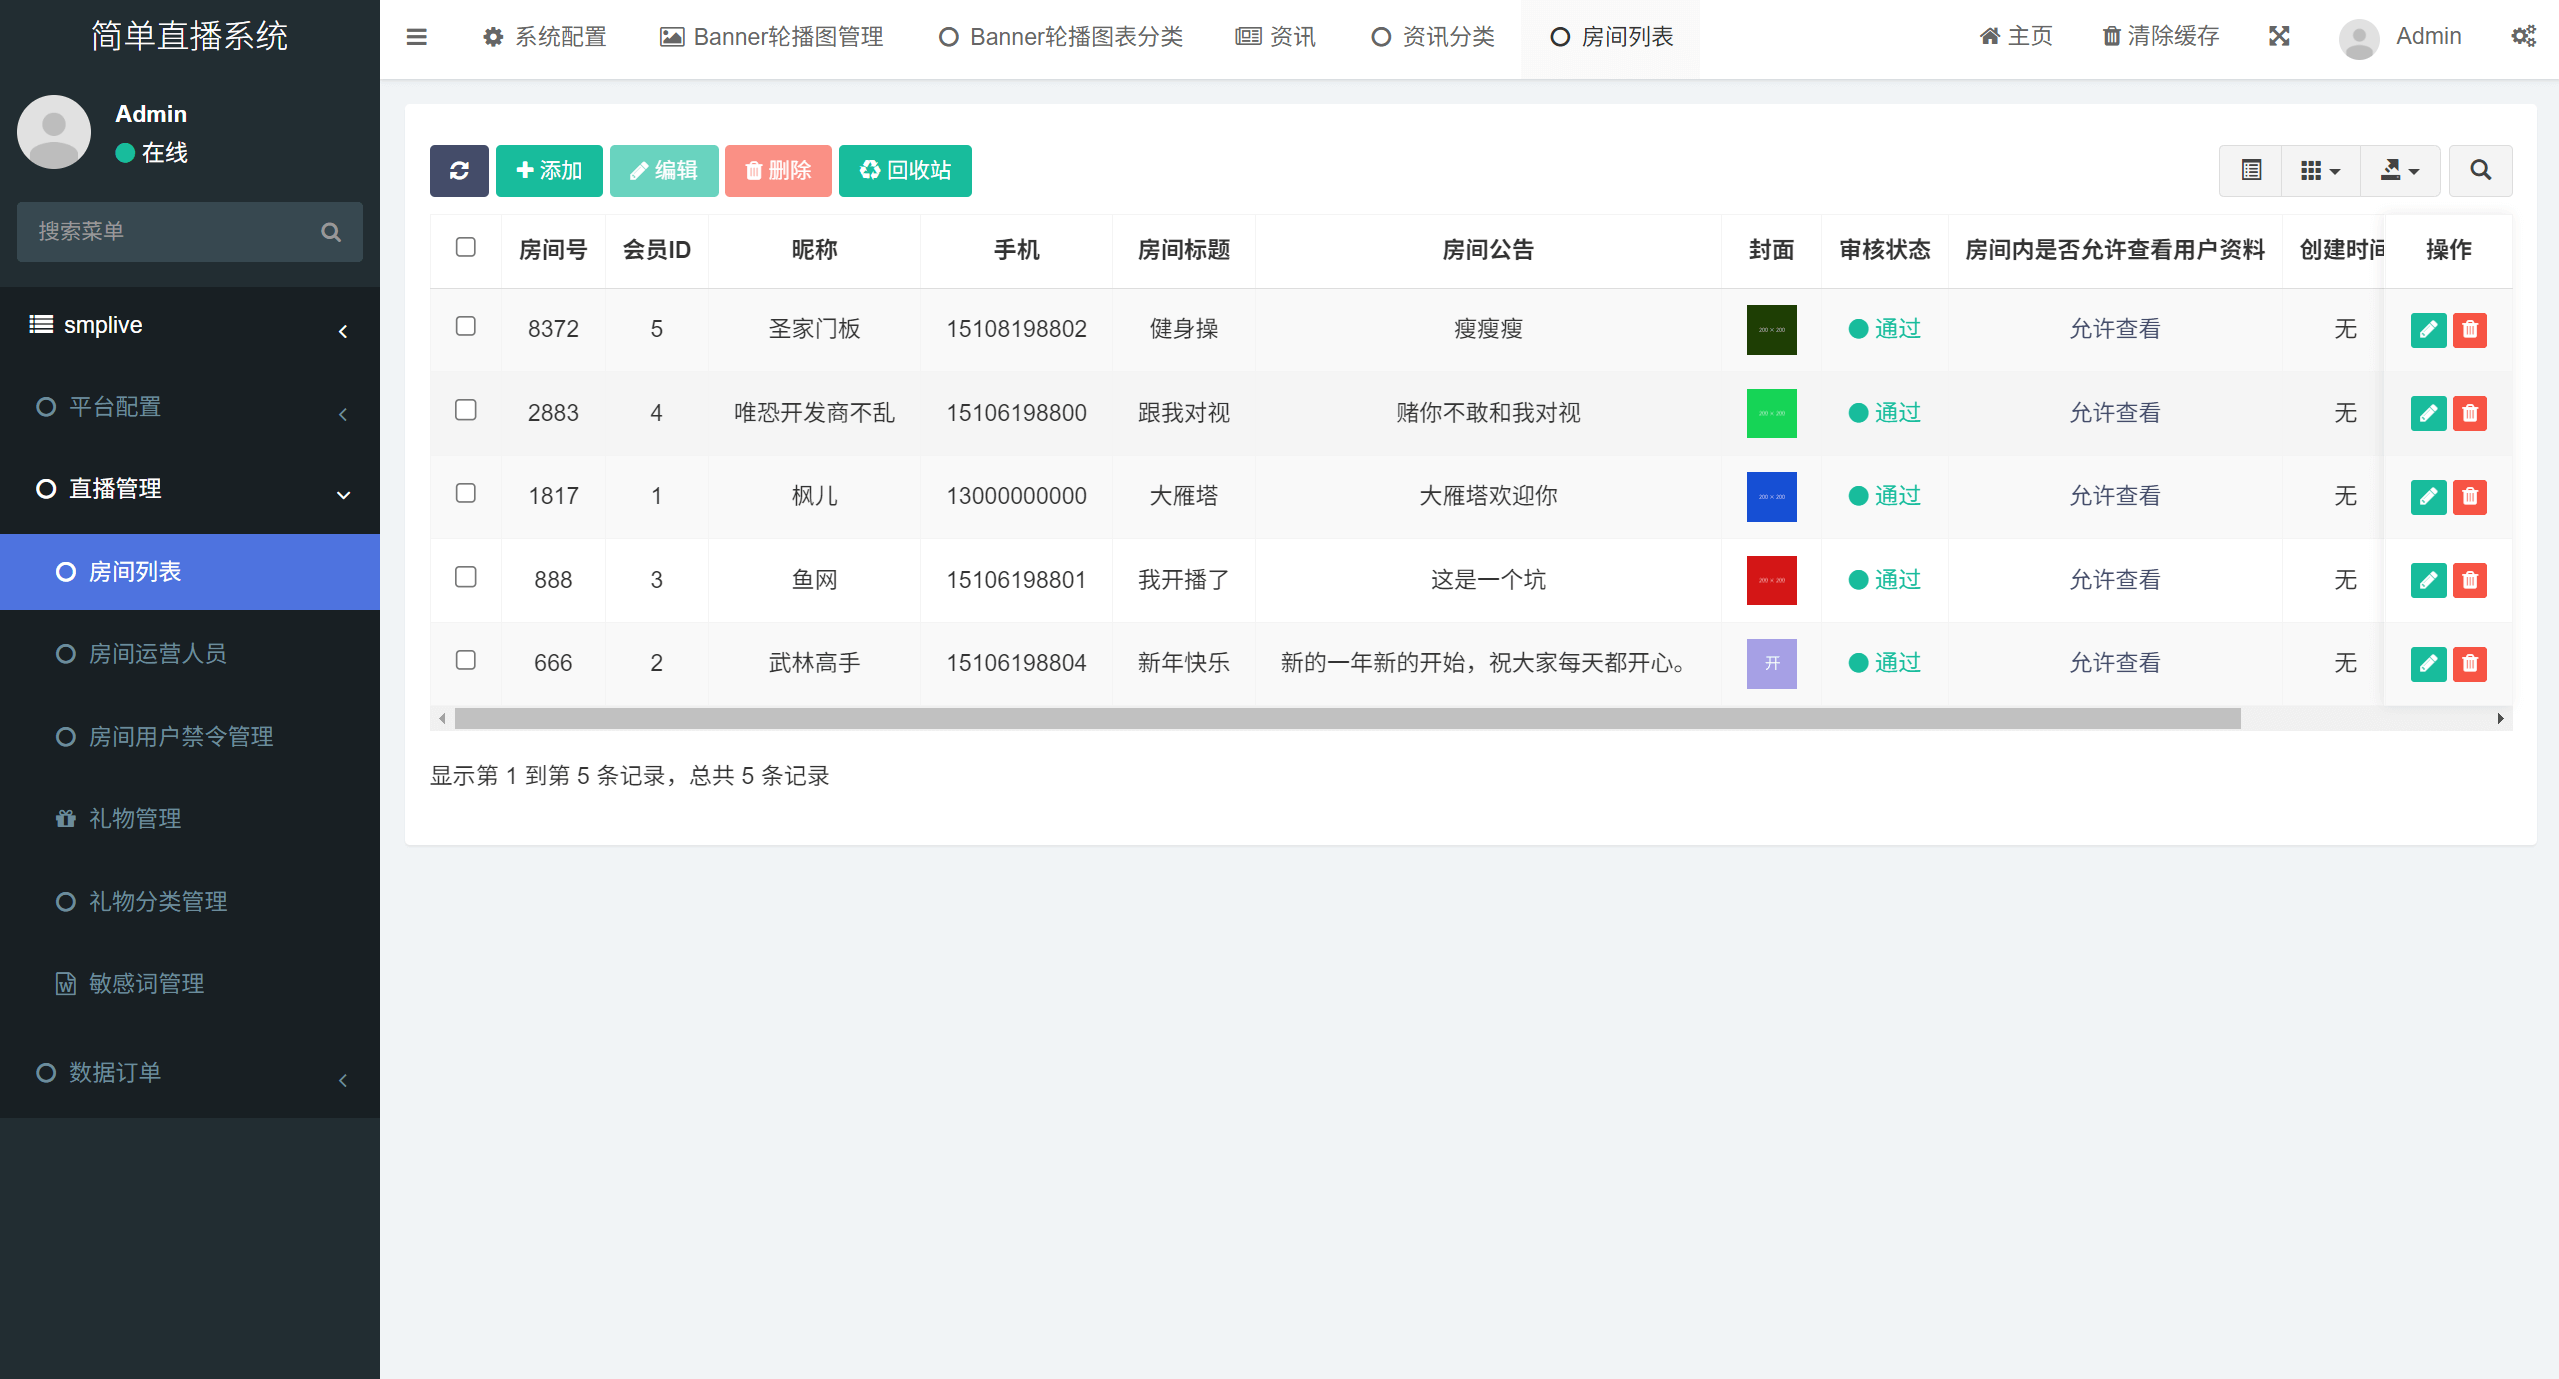Image resolution: width=2559 pixels, height=1379 pixels.
Task: Check the checkbox for room 888
Action: [x=465, y=577]
